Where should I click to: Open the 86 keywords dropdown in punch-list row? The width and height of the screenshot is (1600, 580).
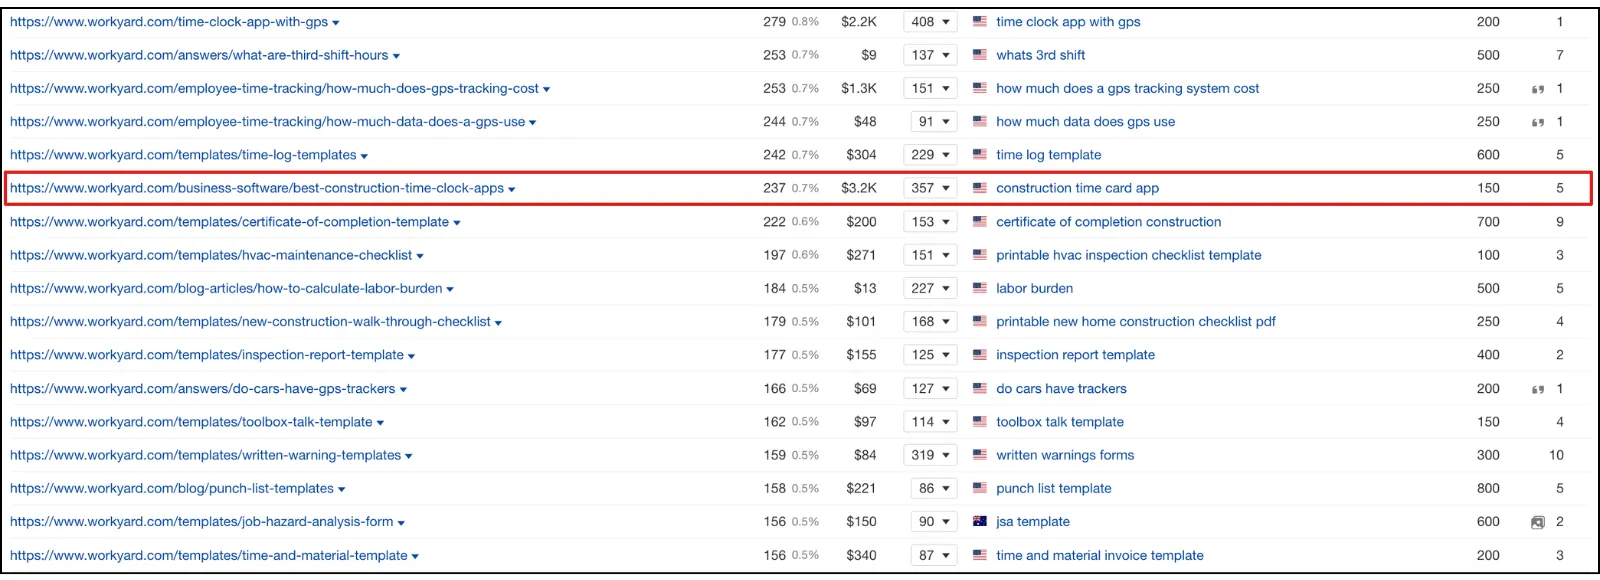[x=933, y=488]
